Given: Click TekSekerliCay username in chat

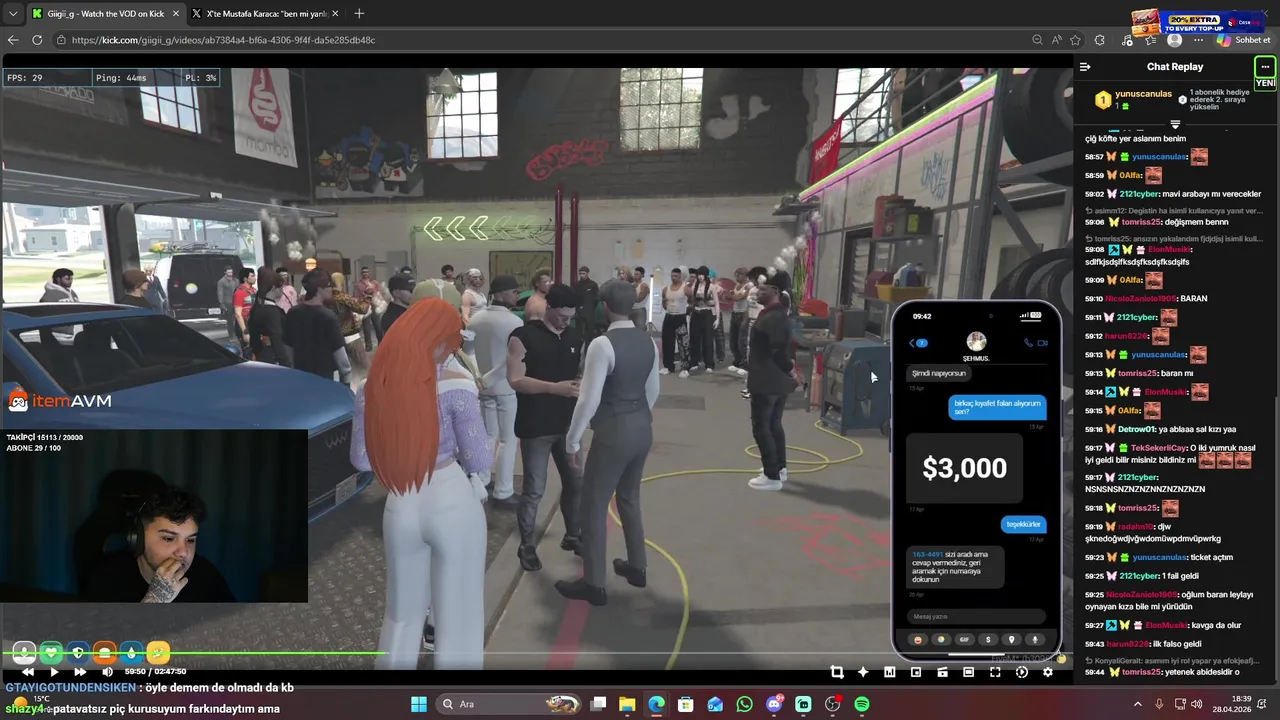Looking at the screenshot, I should [x=1158, y=448].
